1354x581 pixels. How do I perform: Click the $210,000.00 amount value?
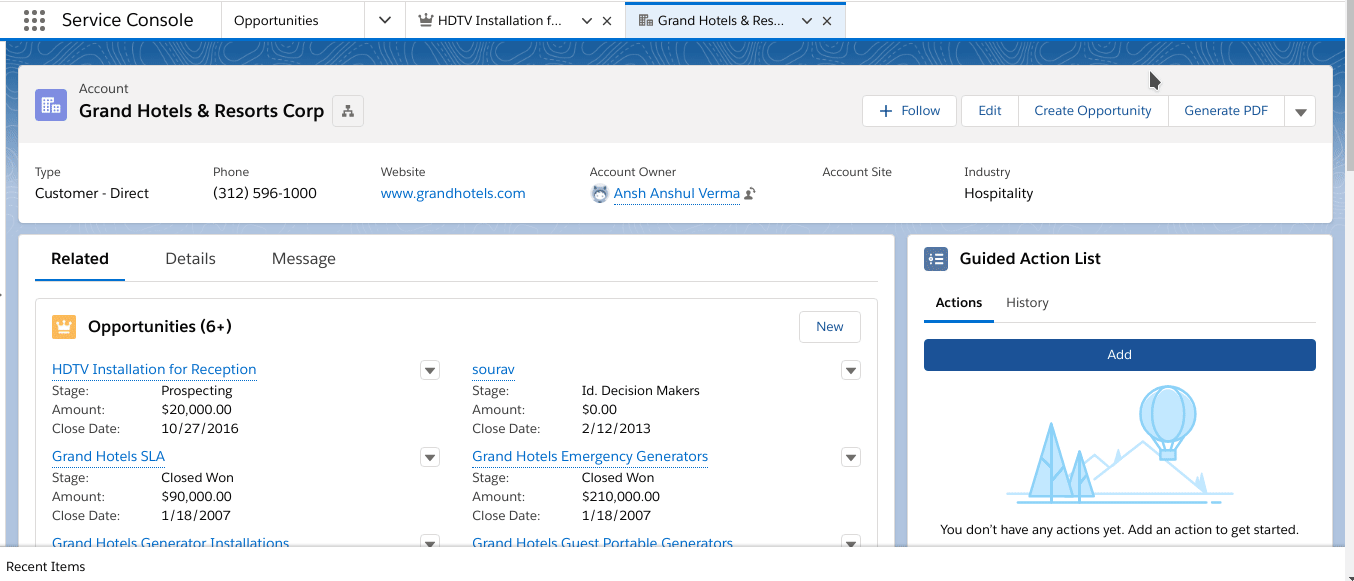(x=621, y=497)
